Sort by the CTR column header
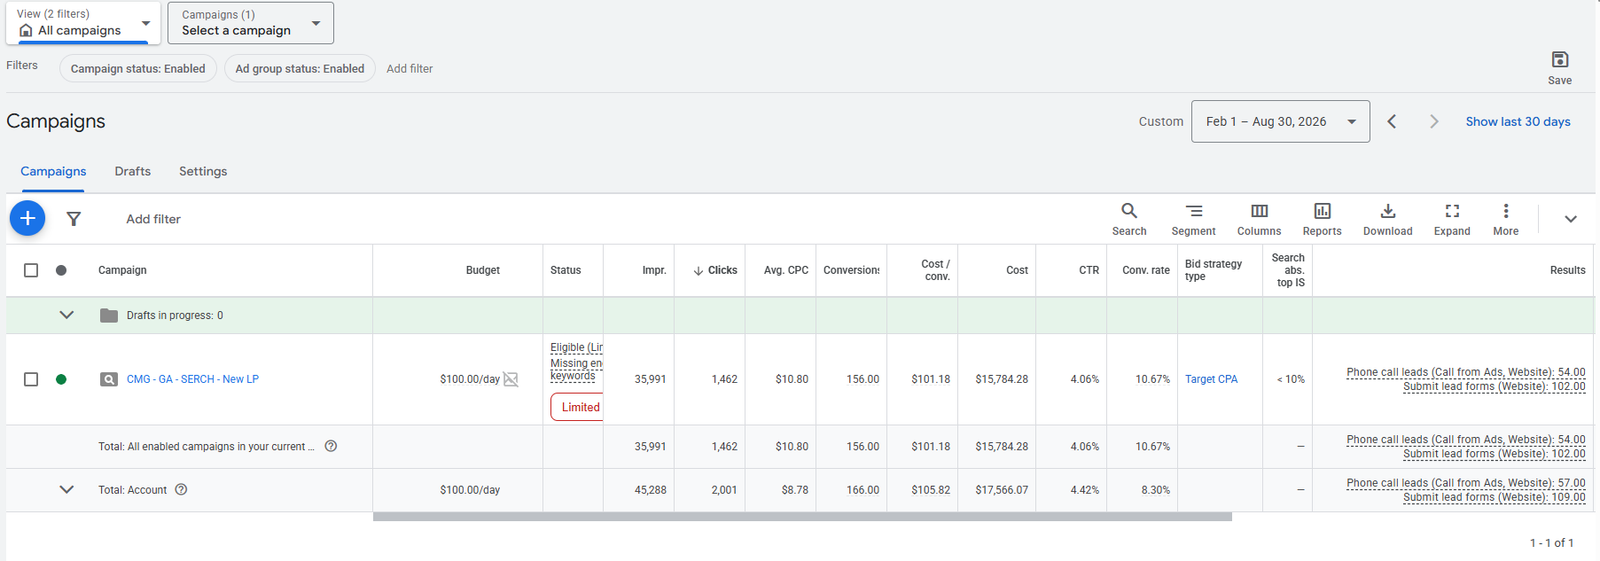This screenshot has height=561, width=1600. pyautogui.click(x=1089, y=270)
